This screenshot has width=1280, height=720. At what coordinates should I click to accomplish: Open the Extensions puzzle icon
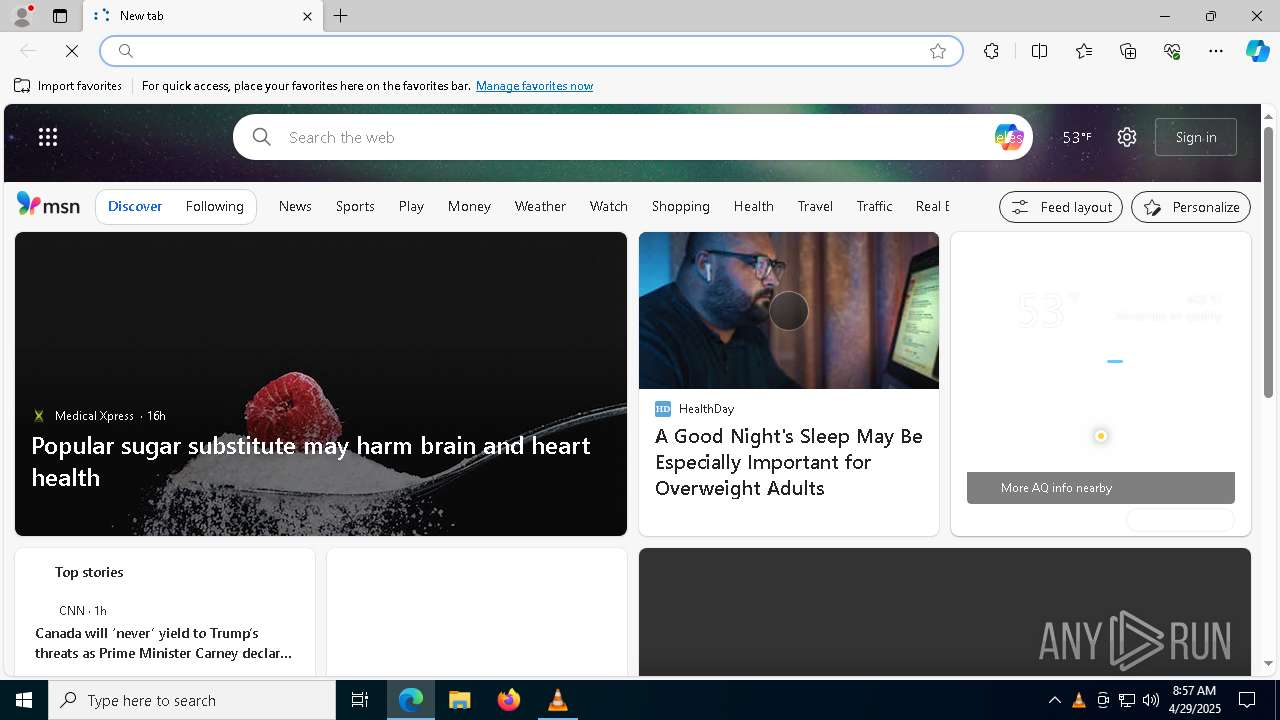click(991, 51)
